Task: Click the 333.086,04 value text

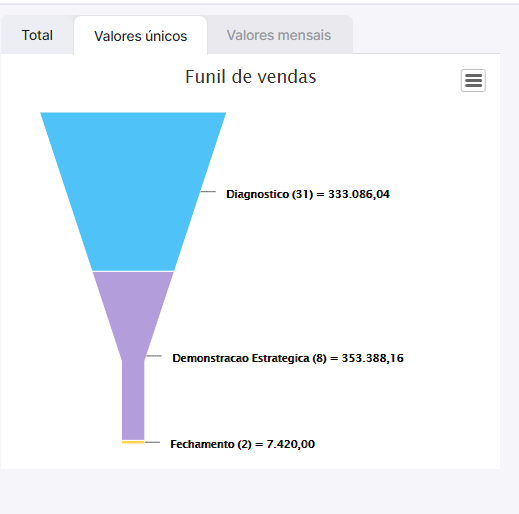Action: 359,194
